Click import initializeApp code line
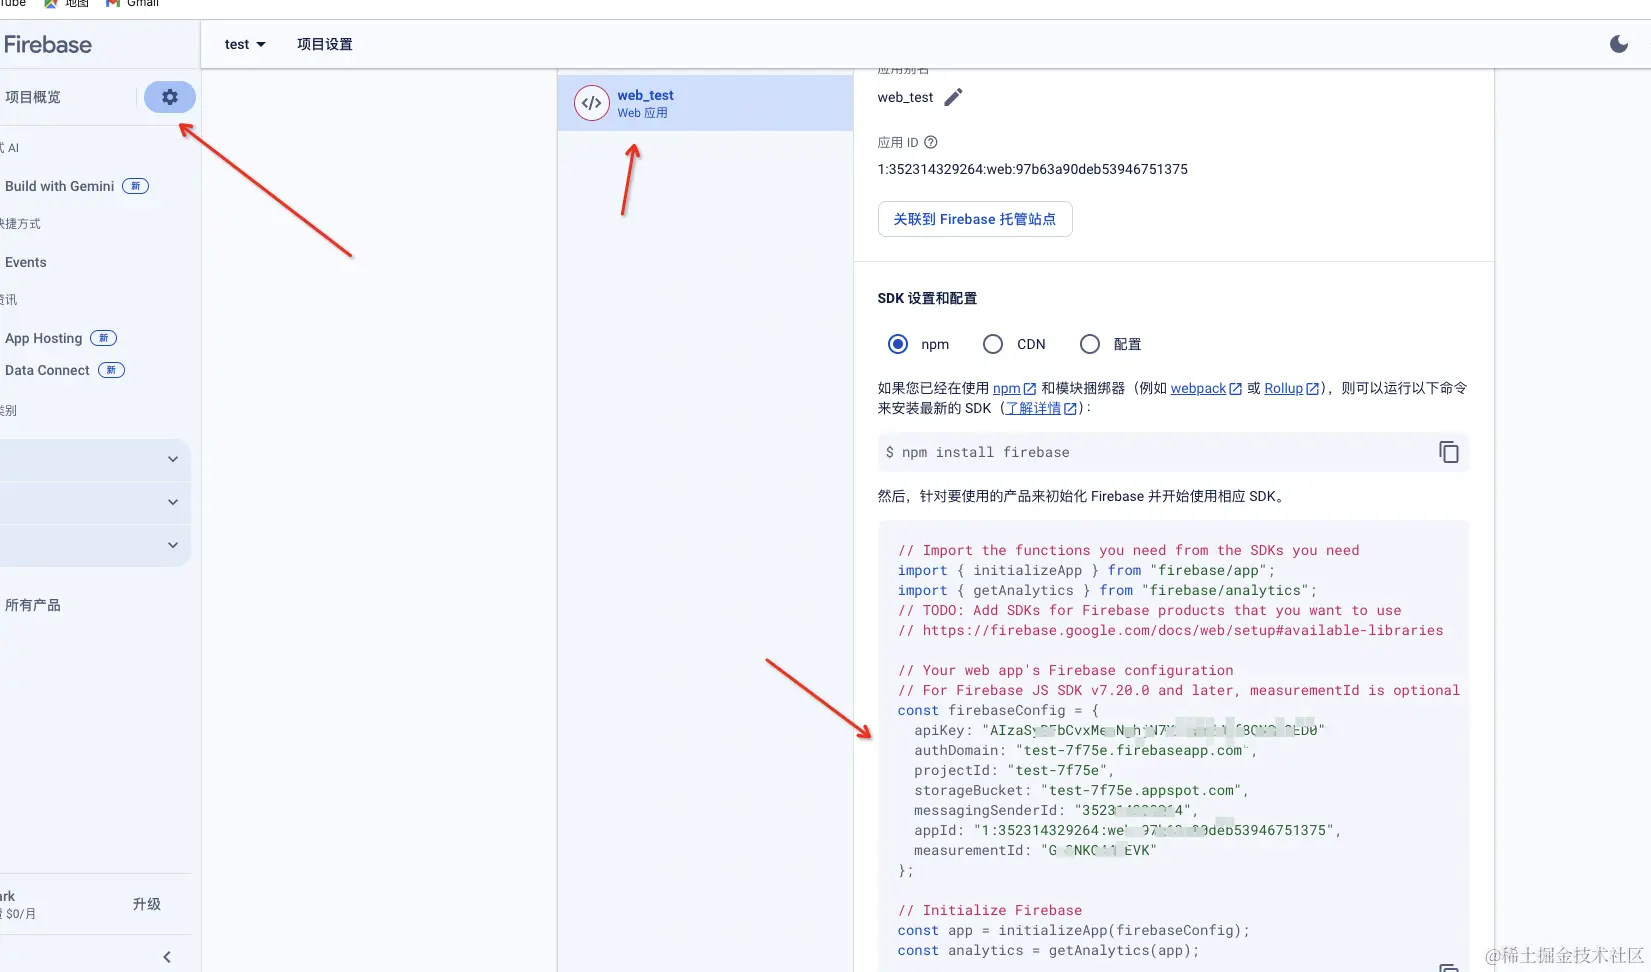 tap(1087, 570)
